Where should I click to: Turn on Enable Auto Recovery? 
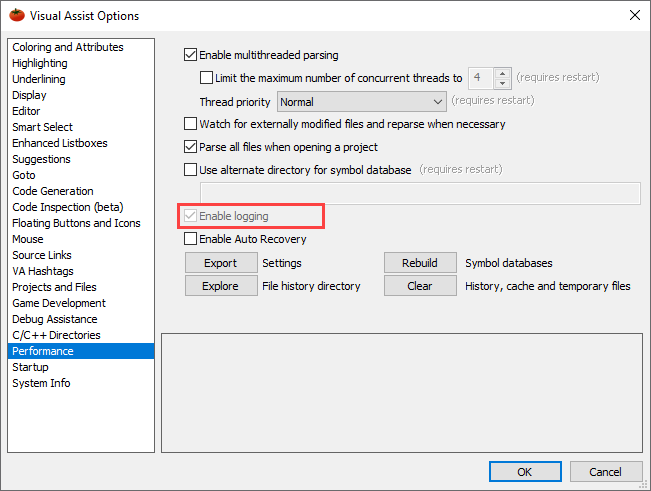click(191, 239)
